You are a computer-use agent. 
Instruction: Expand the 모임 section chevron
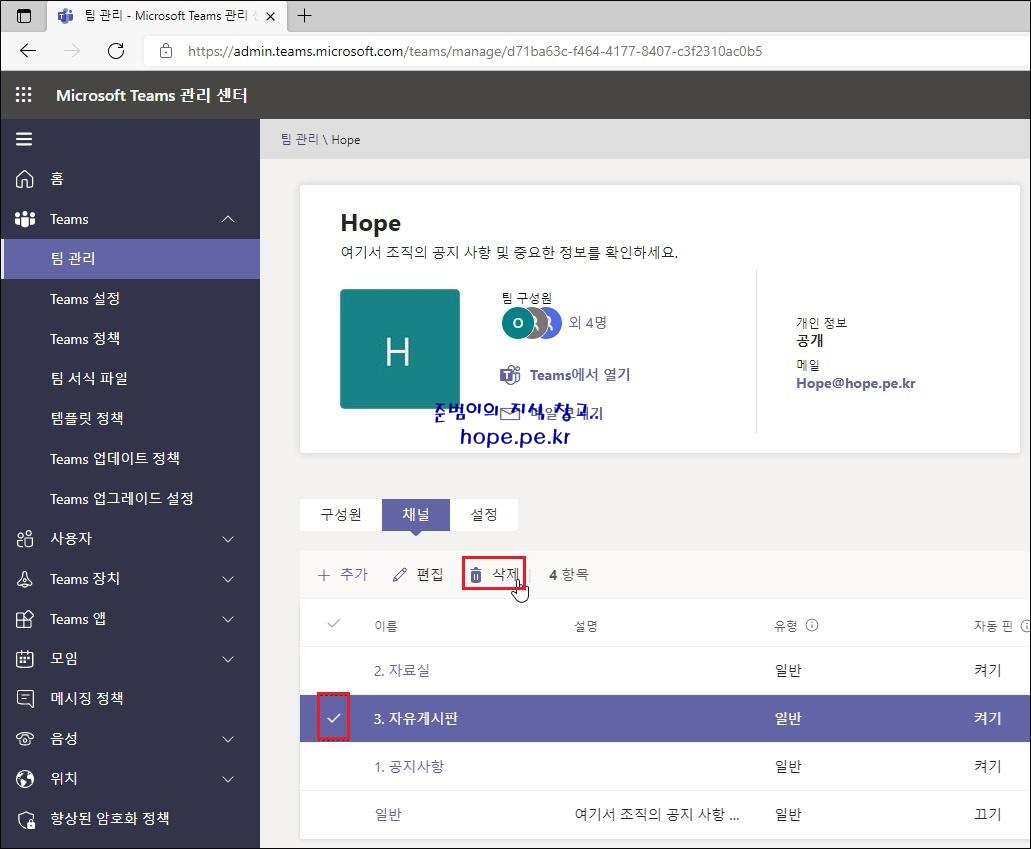228,659
